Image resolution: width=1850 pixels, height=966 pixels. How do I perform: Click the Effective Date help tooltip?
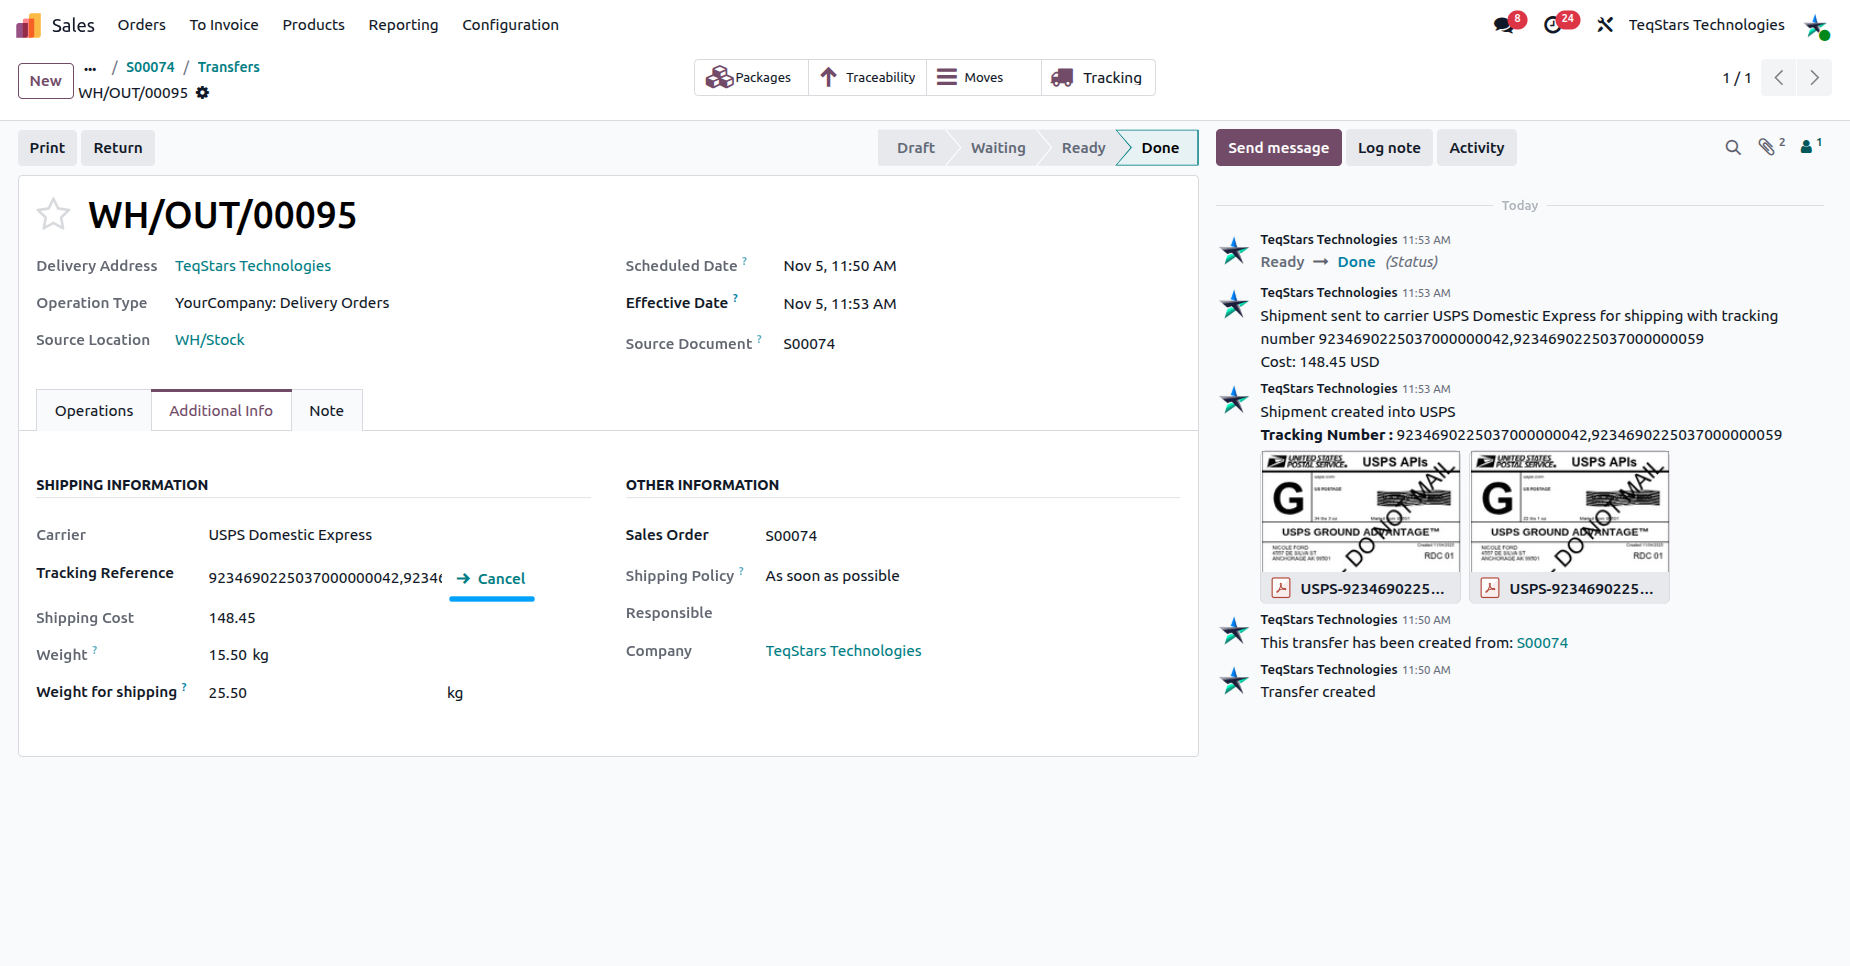click(735, 298)
